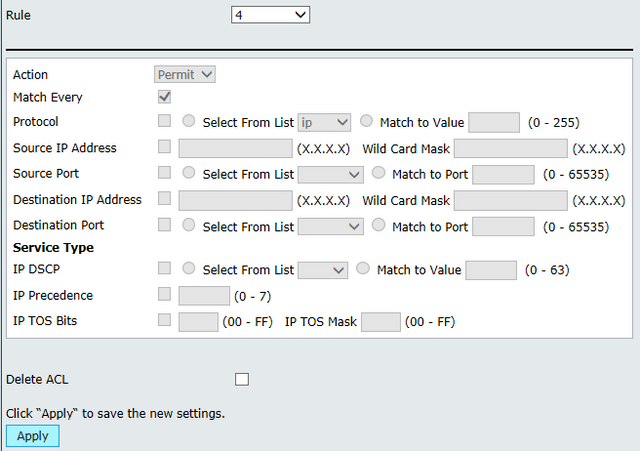Tick the Destination Port checkbox
The width and height of the screenshot is (640, 451).
(x=164, y=224)
